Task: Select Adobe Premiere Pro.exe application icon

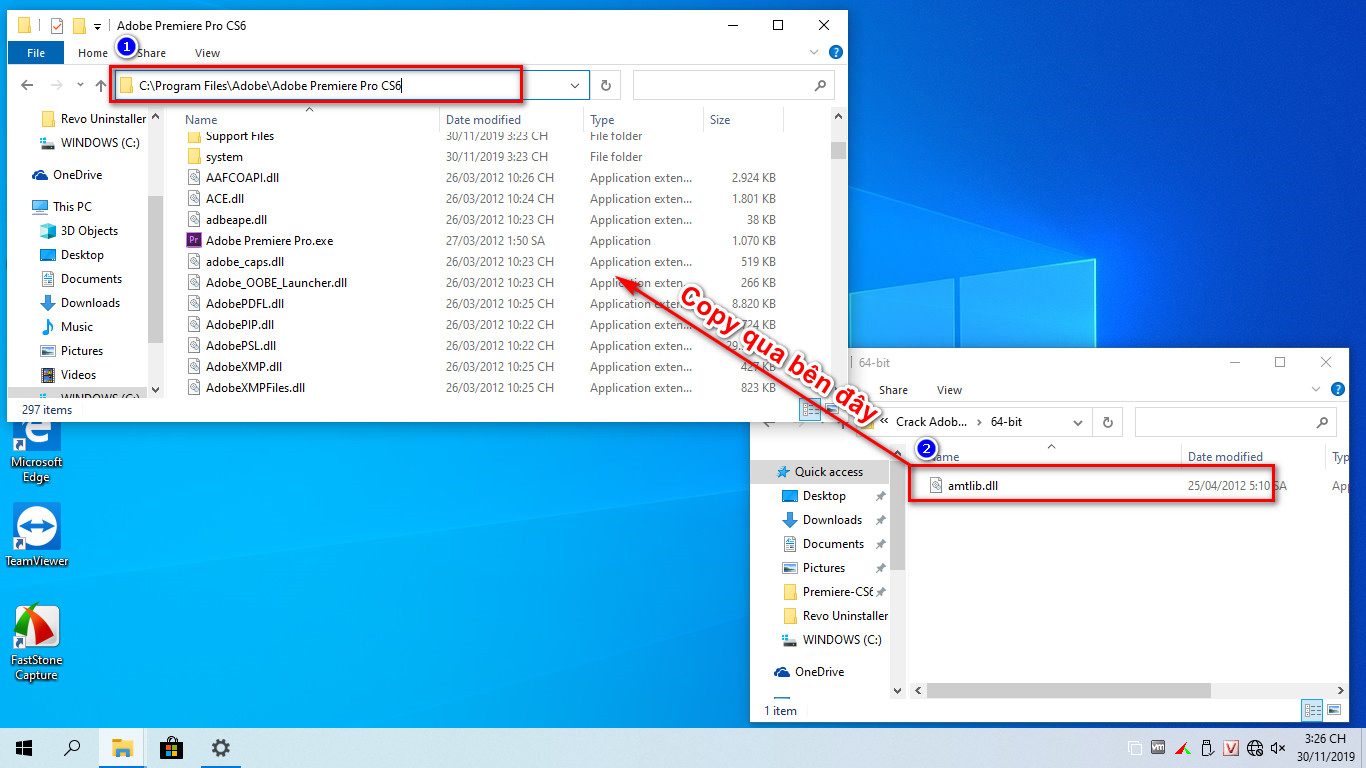Action: coord(194,241)
